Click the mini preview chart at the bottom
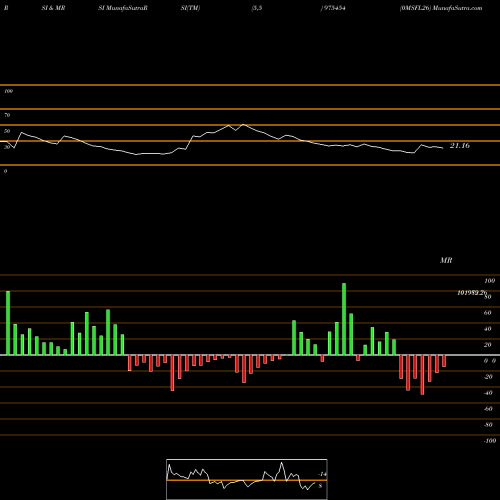 pyautogui.click(x=247, y=479)
